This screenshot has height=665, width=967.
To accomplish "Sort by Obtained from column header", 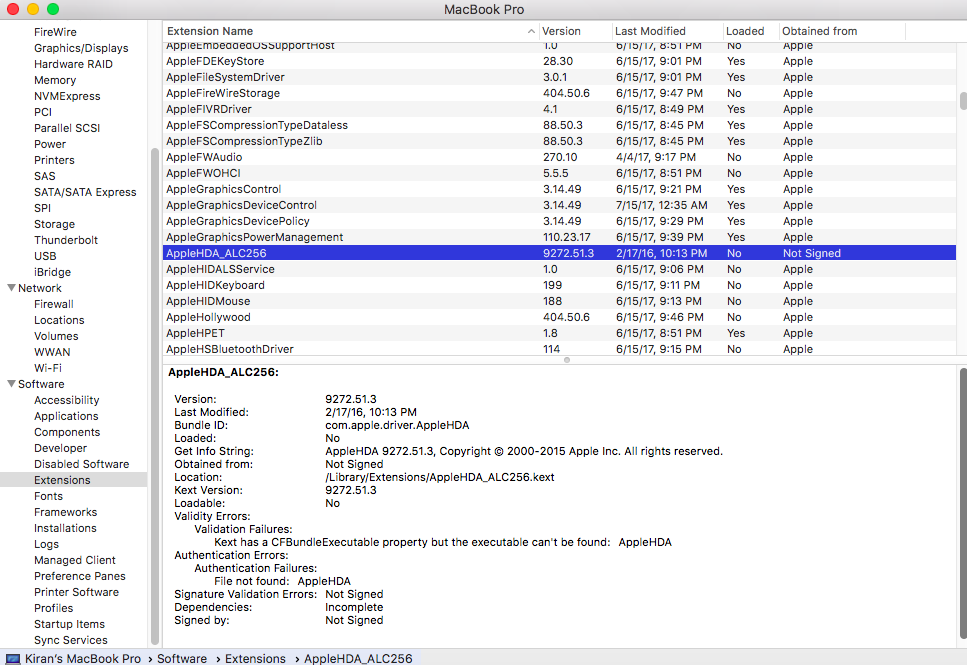I will (819, 32).
